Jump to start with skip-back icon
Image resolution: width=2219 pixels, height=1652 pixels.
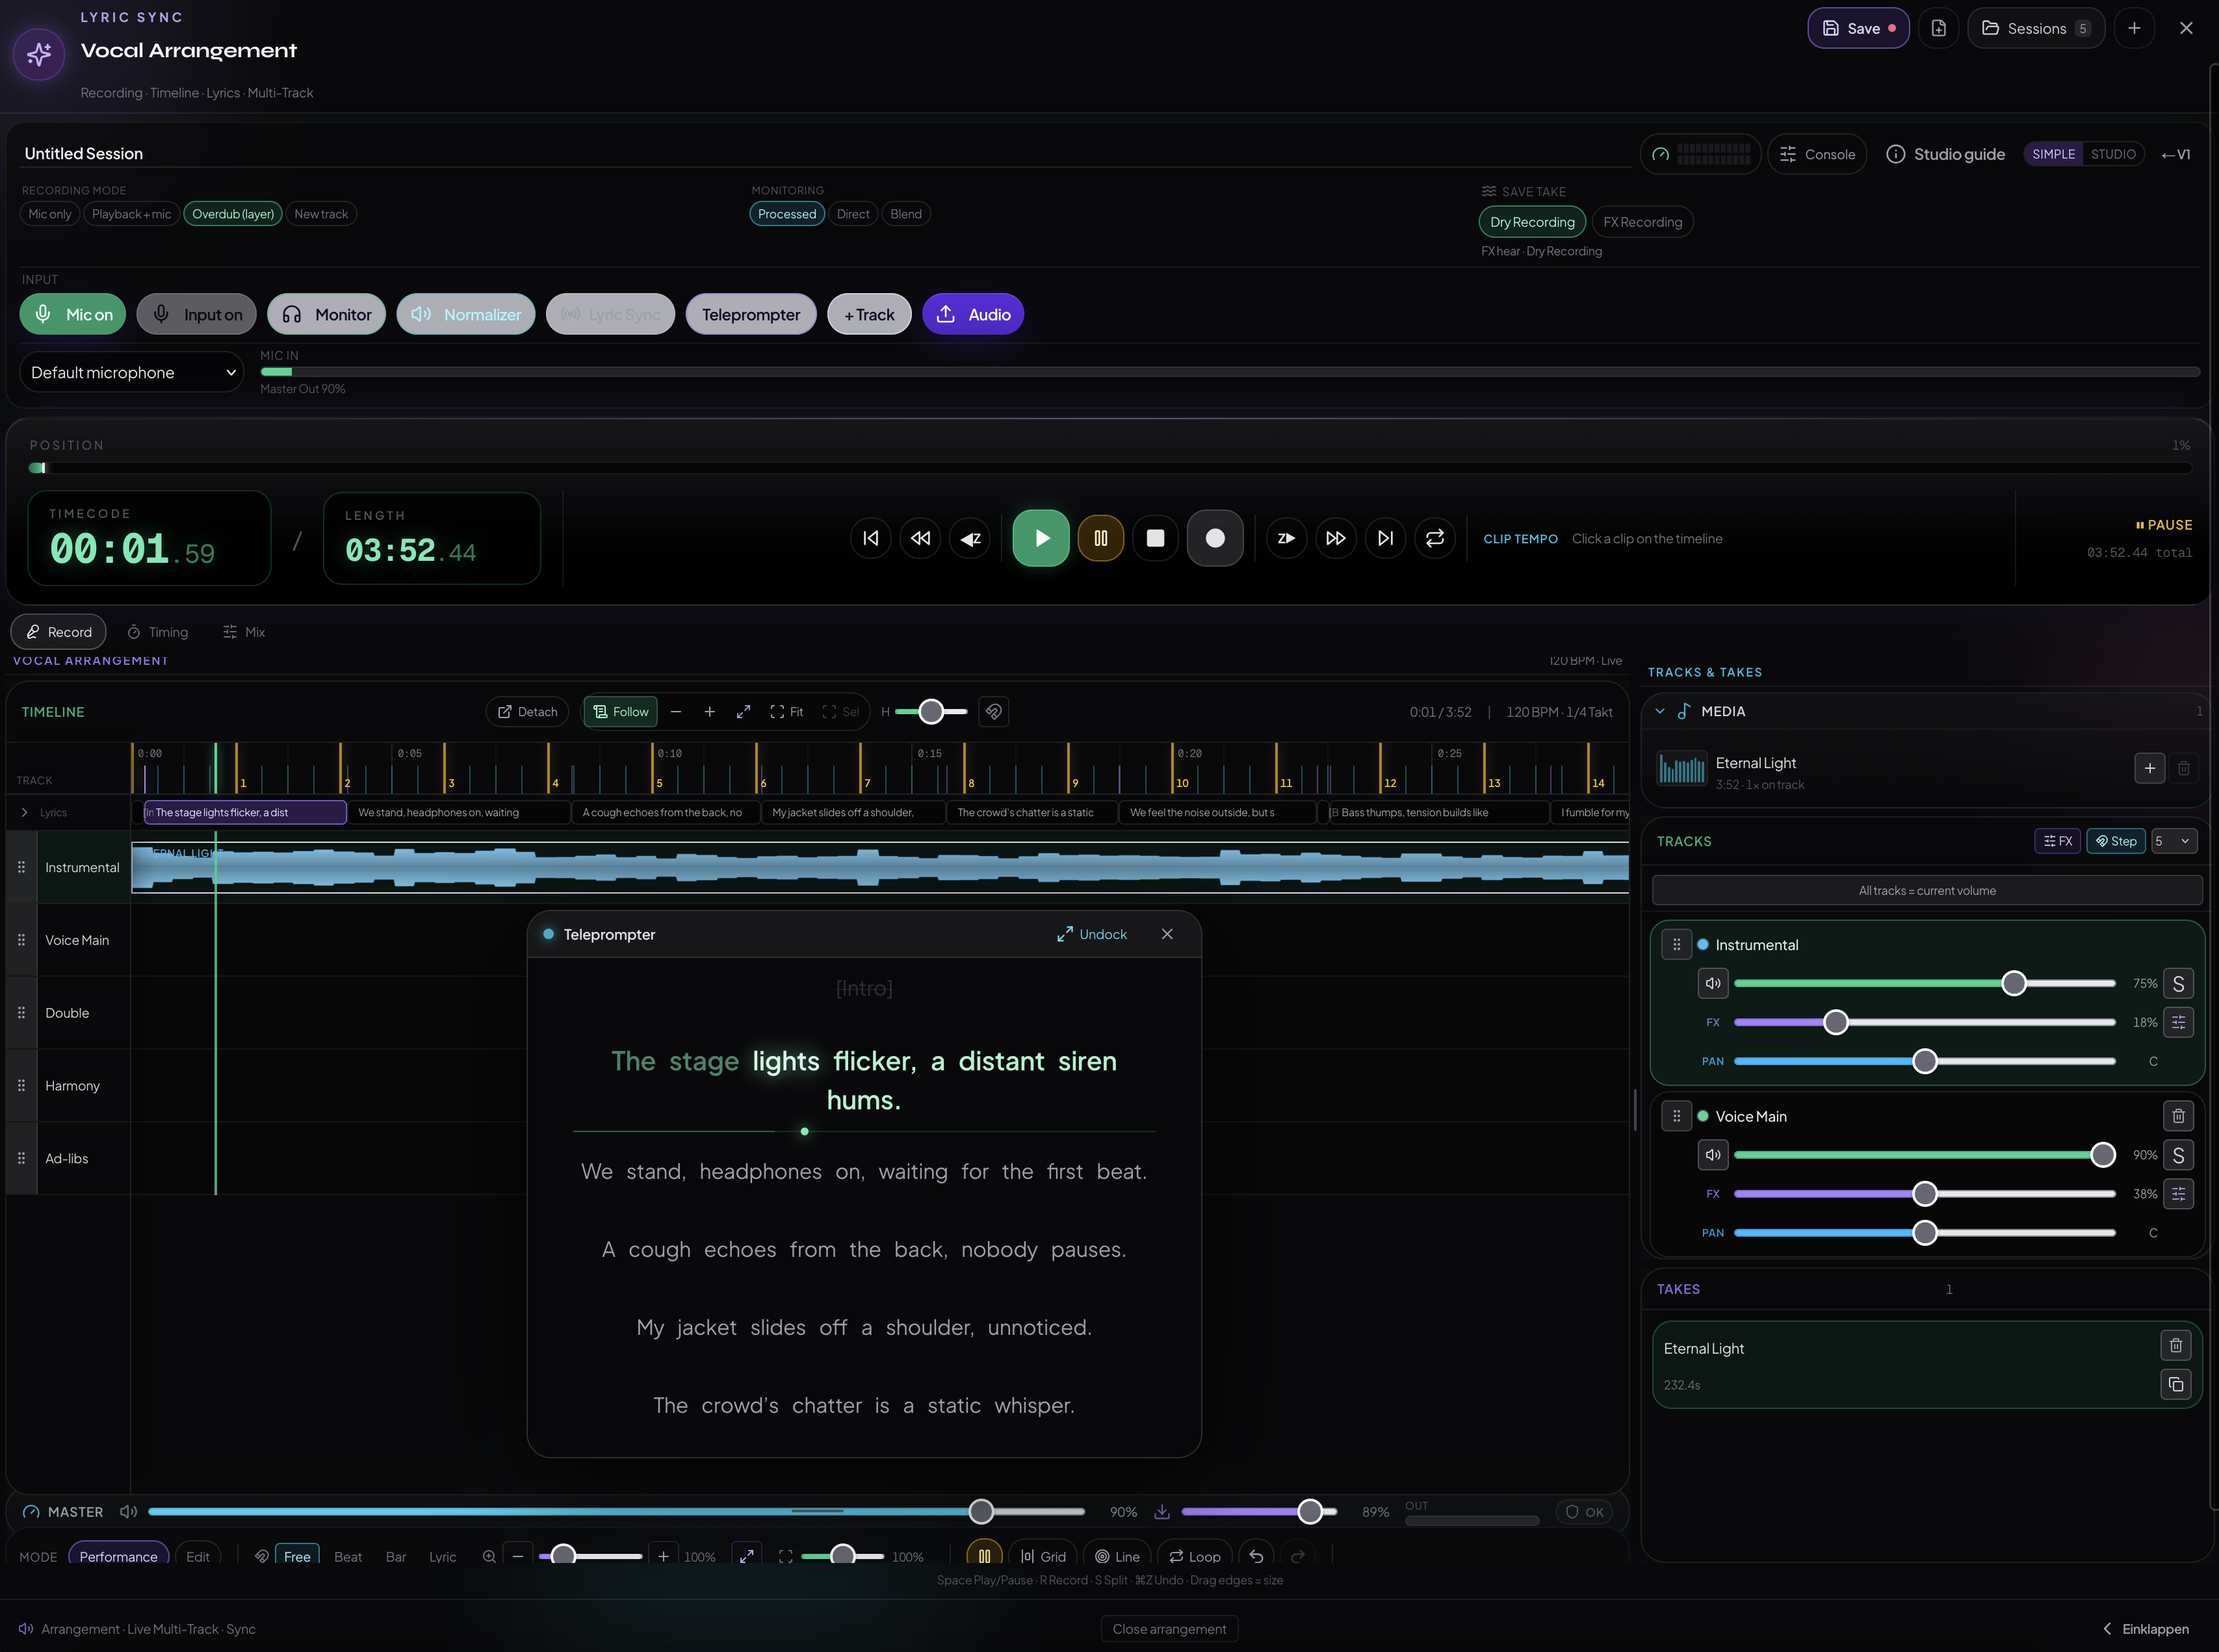point(871,538)
